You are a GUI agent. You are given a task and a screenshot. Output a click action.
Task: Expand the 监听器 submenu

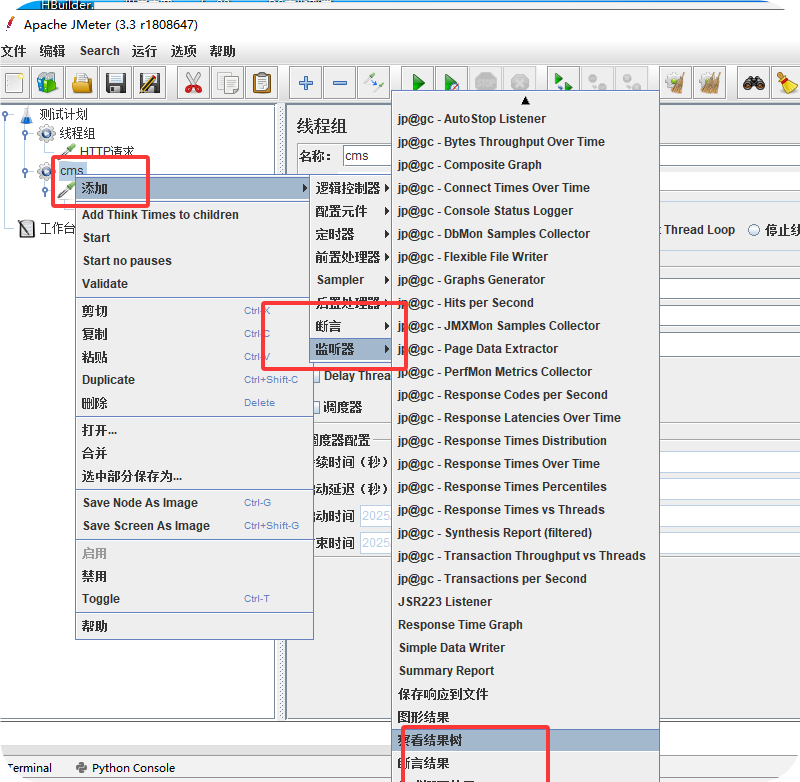[351, 349]
